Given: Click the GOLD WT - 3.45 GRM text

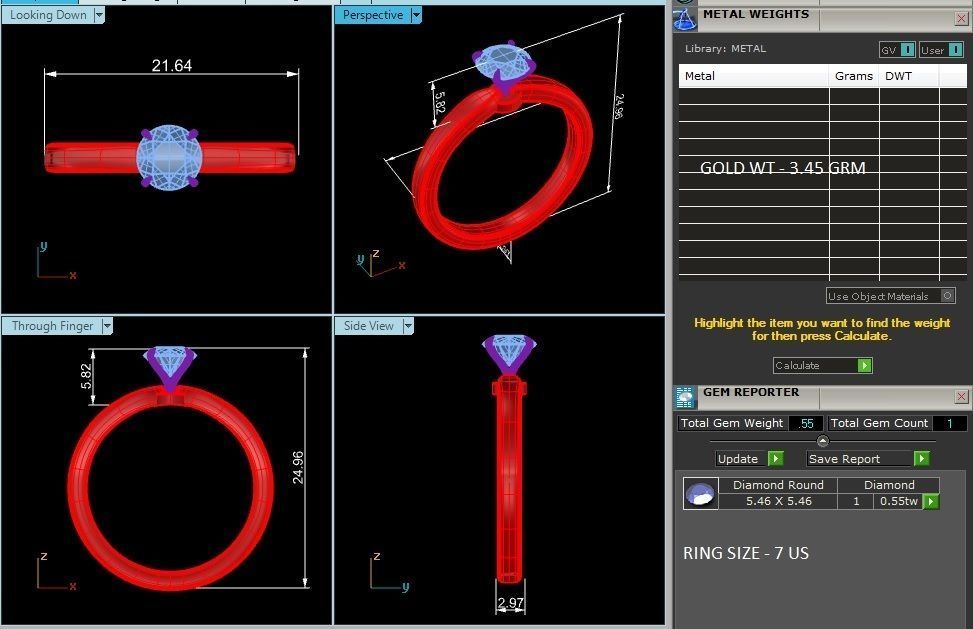Looking at the screenshot, I should [782, 167].
